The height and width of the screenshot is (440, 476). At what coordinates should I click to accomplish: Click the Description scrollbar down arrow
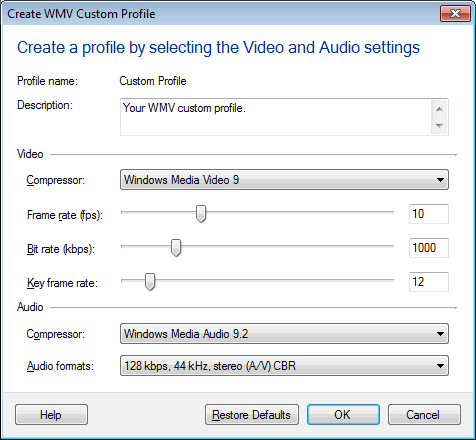click(439, 125)
